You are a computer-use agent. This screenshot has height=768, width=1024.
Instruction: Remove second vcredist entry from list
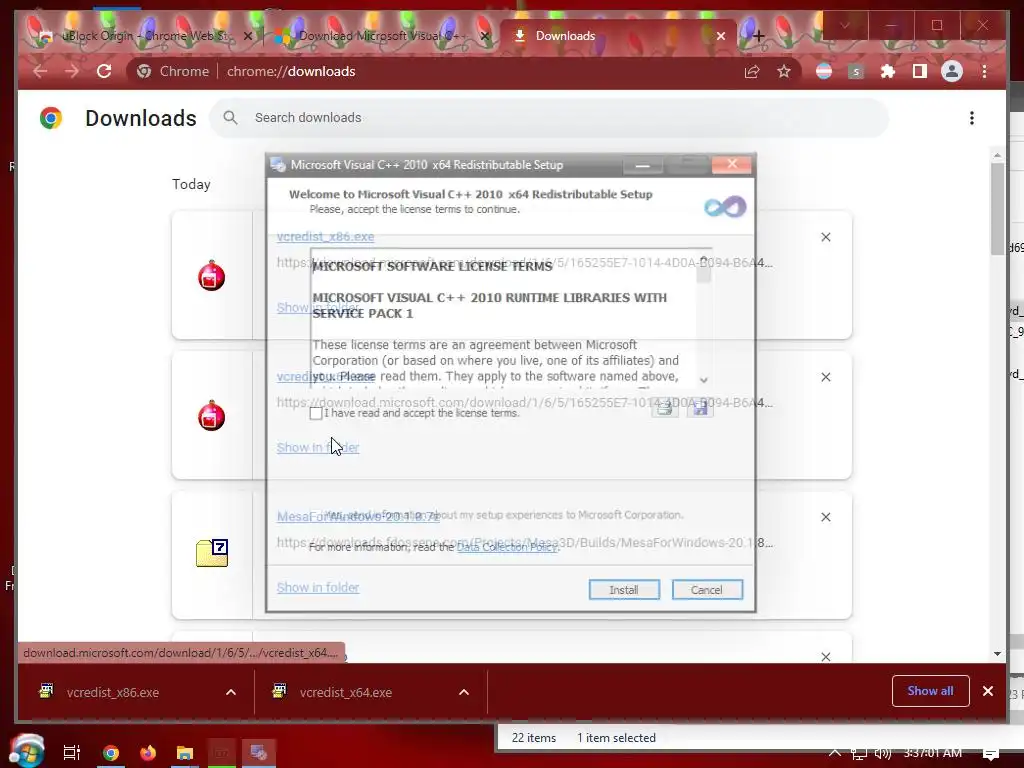(825, 377)
